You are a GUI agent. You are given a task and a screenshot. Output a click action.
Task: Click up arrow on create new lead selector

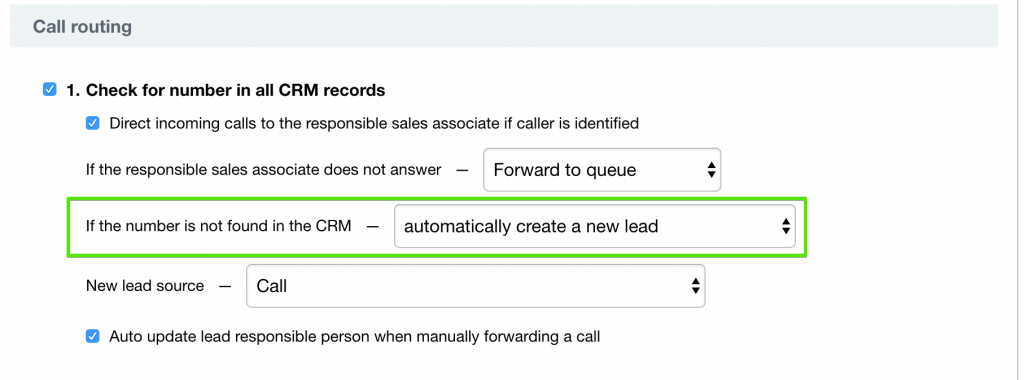point(786,223)
